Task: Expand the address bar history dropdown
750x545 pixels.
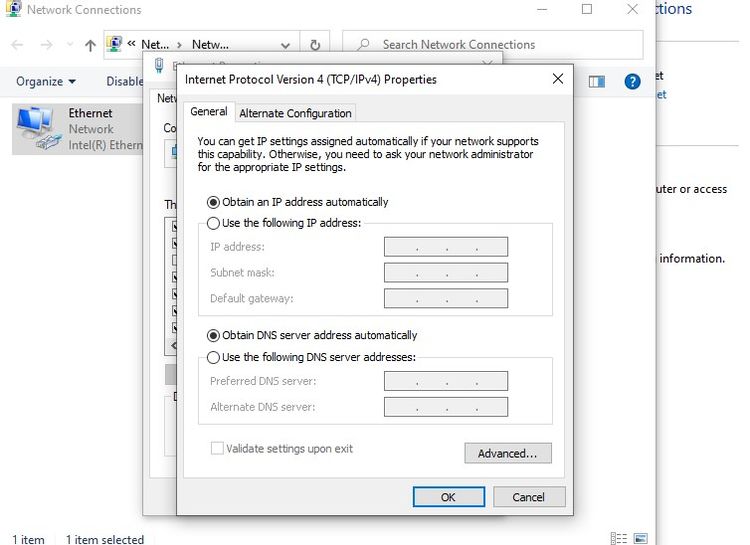Action: click(x=286, y=45)
